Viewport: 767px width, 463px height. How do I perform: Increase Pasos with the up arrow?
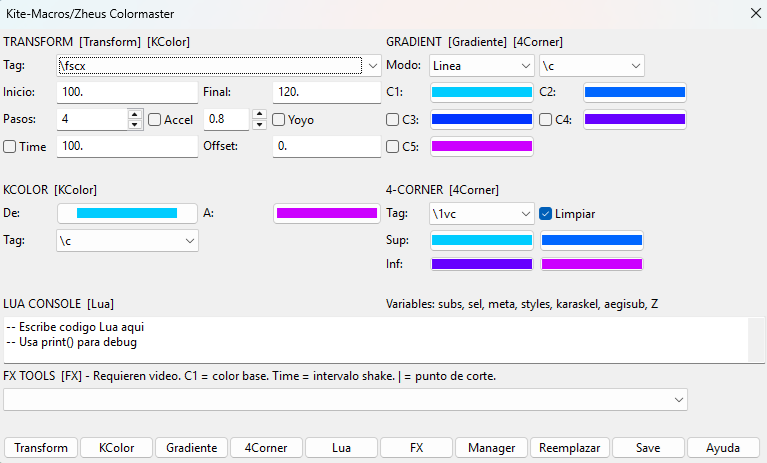135,114
